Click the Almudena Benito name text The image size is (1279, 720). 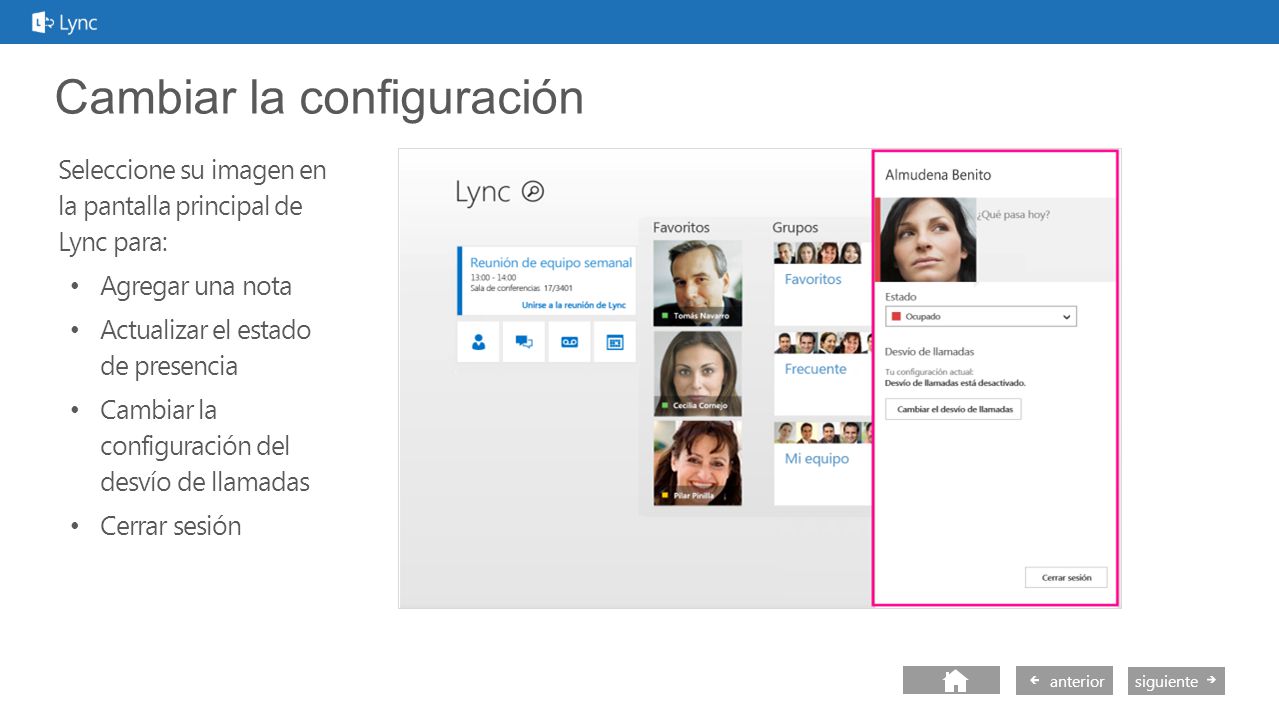point(938,175)
